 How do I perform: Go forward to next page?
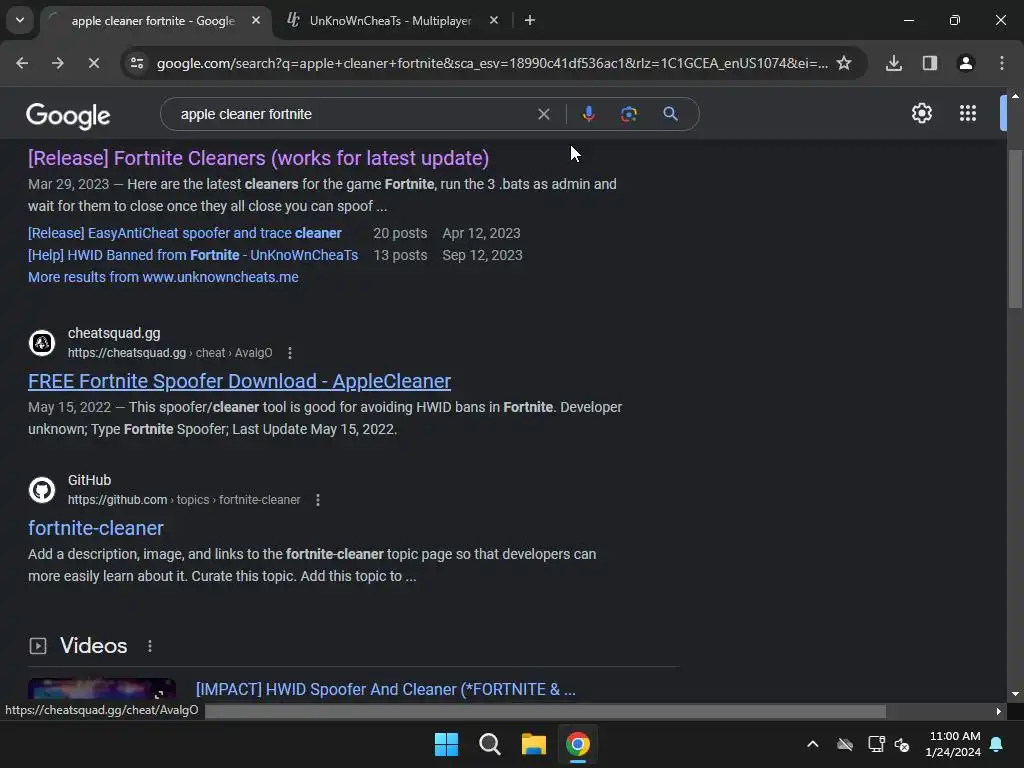coord(57,63)
